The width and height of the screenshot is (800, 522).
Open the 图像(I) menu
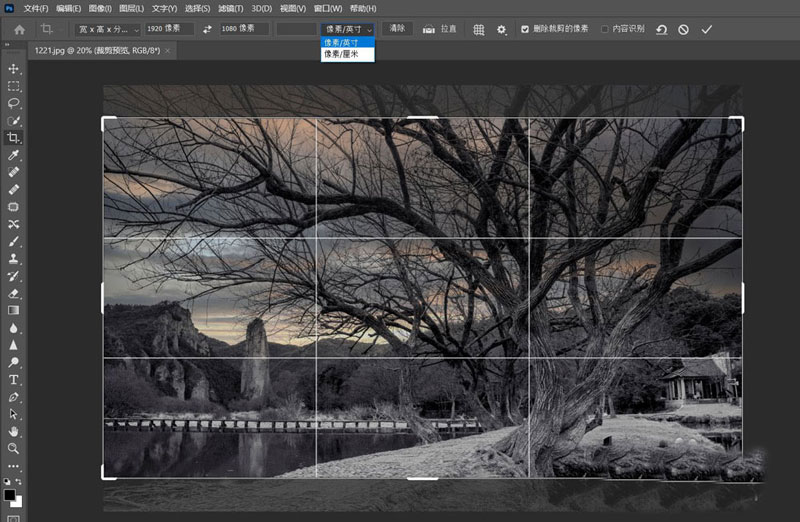tap(100, 8)
